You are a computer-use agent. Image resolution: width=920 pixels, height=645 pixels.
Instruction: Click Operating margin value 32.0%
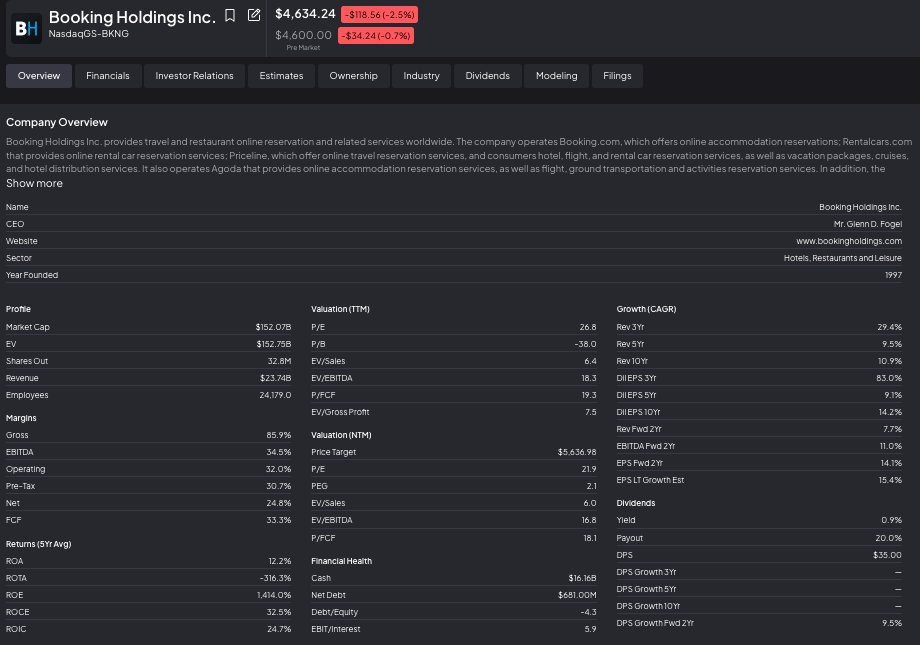279,469
